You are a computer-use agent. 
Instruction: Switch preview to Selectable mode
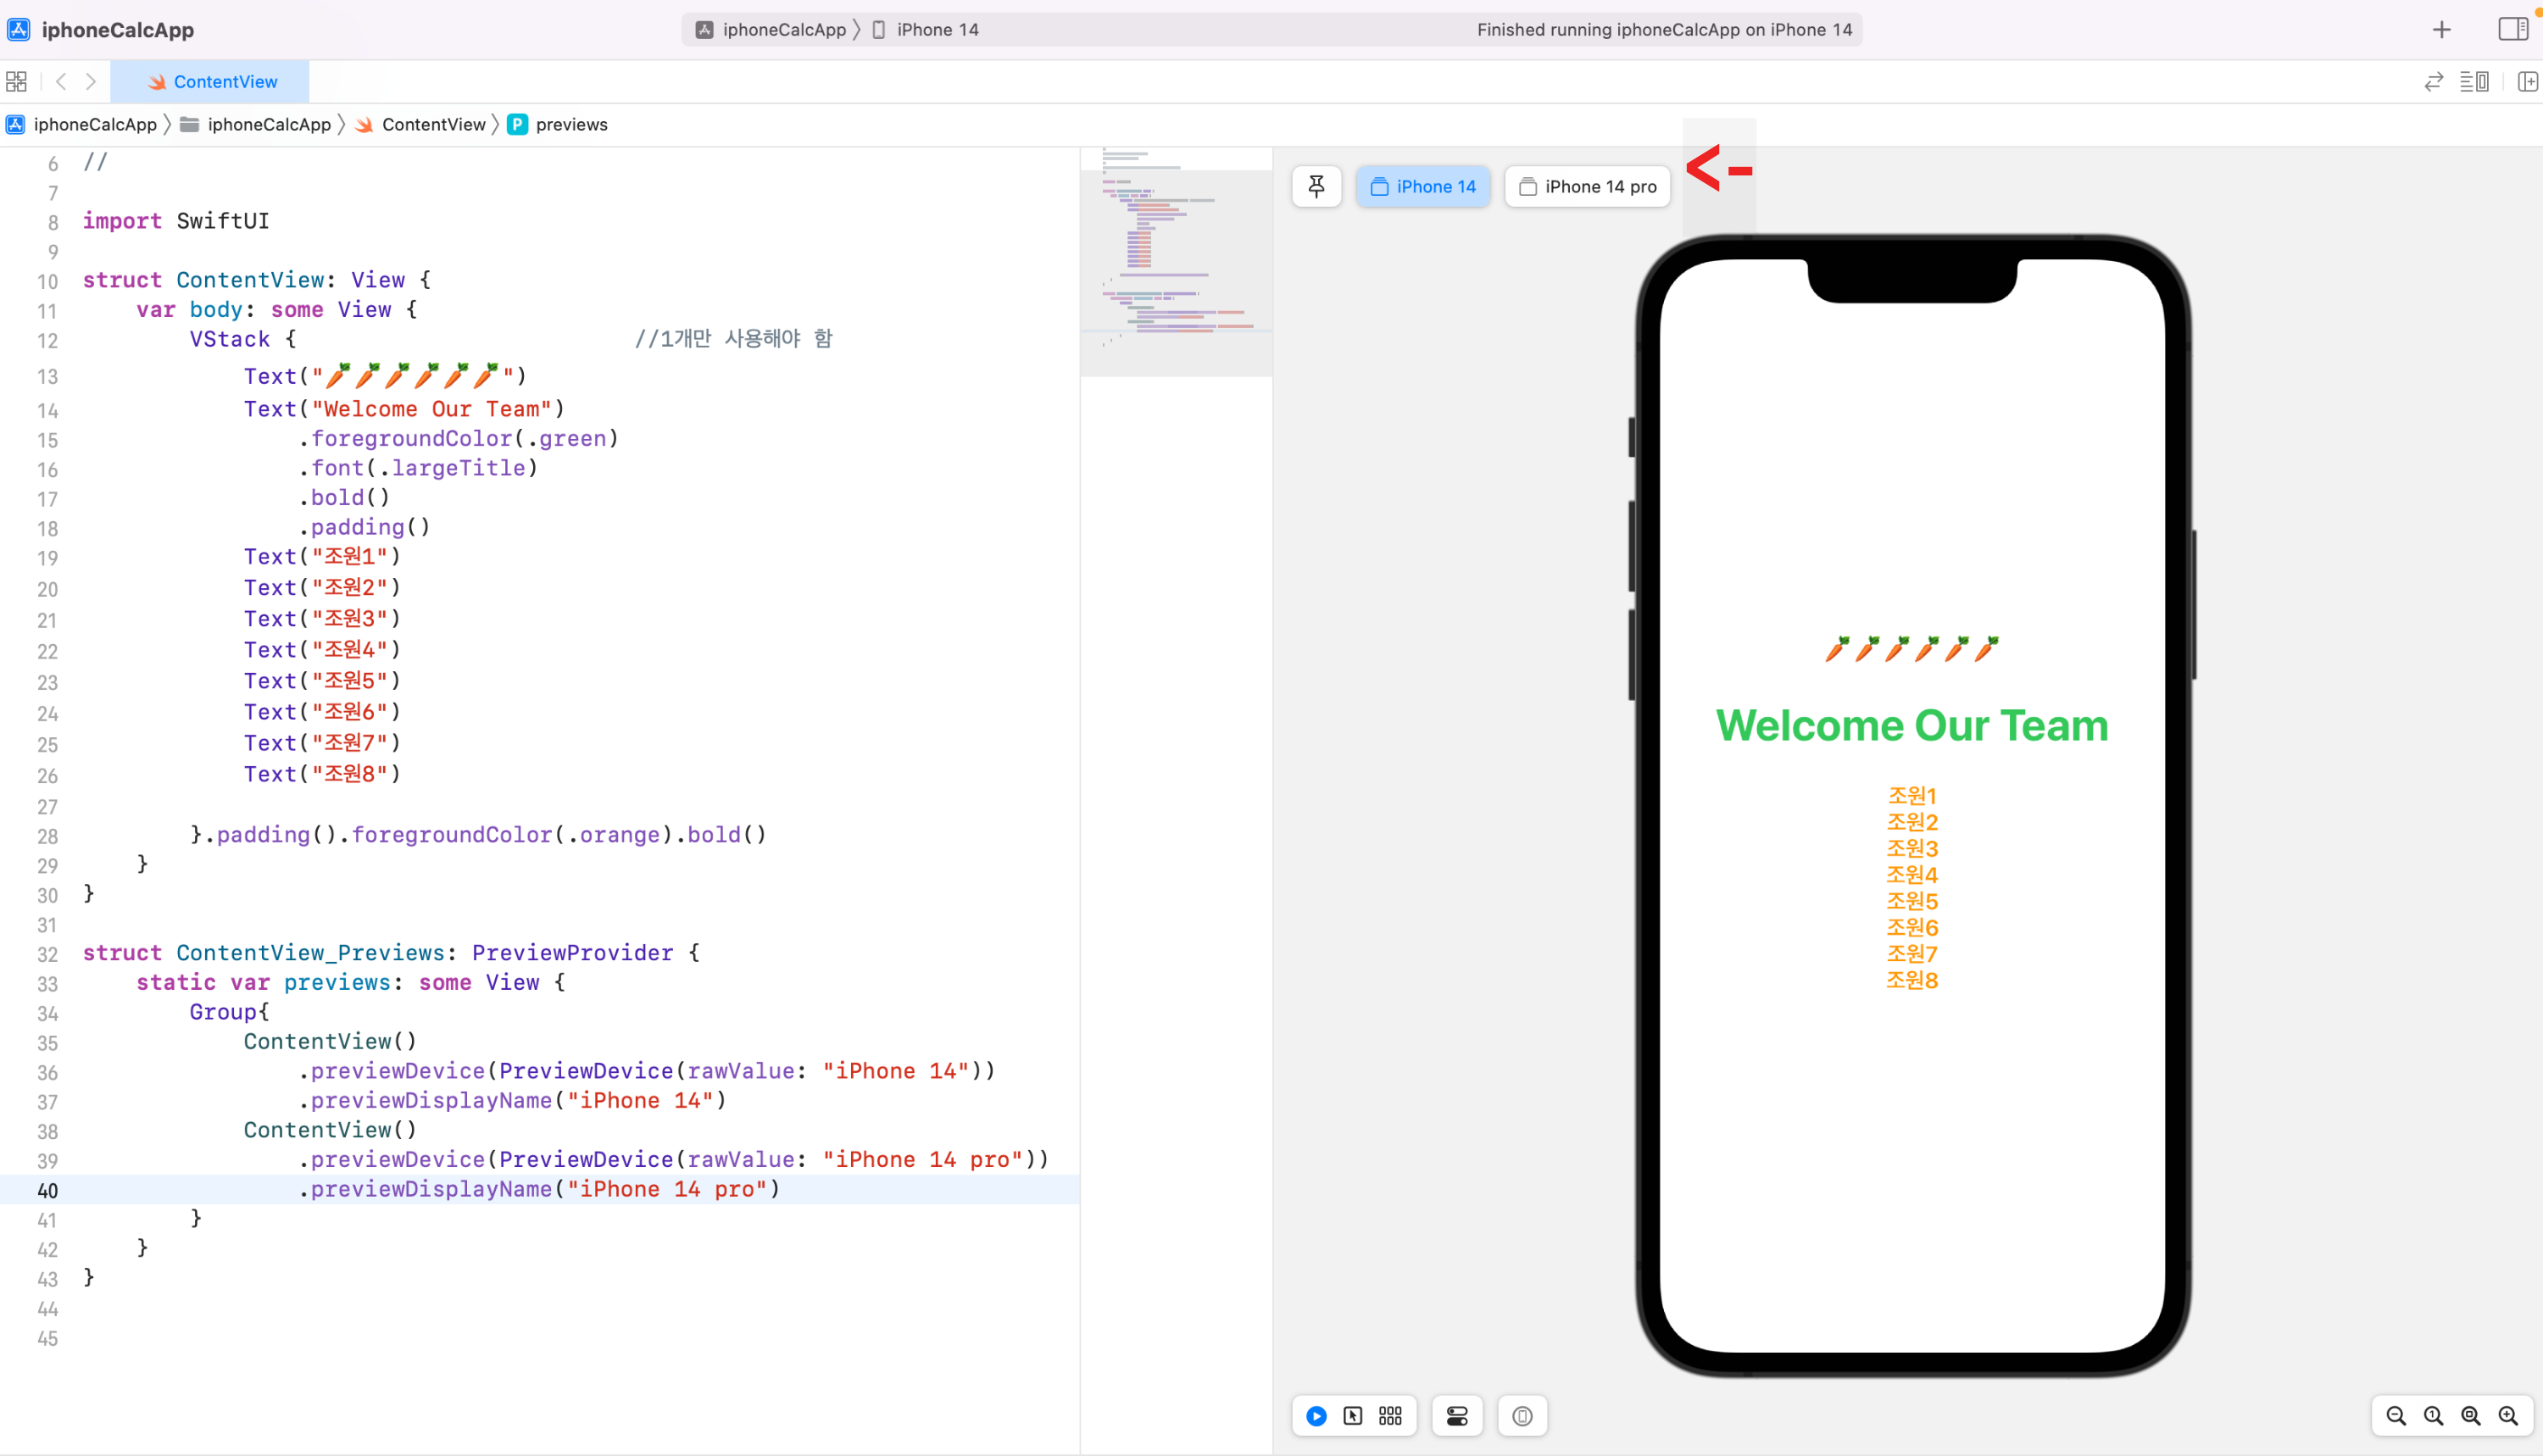[x=1353, y=1416]
